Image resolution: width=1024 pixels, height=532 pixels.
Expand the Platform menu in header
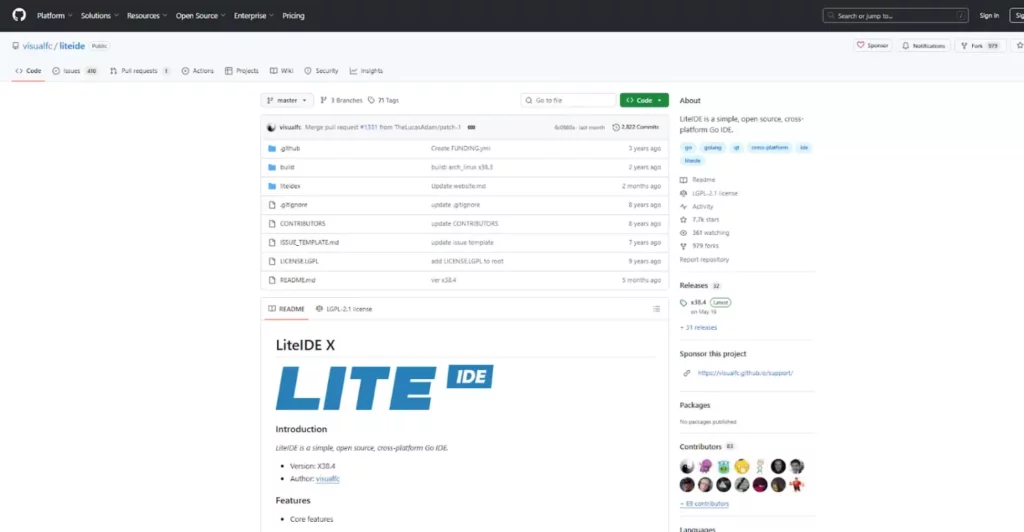click(54, 16)
